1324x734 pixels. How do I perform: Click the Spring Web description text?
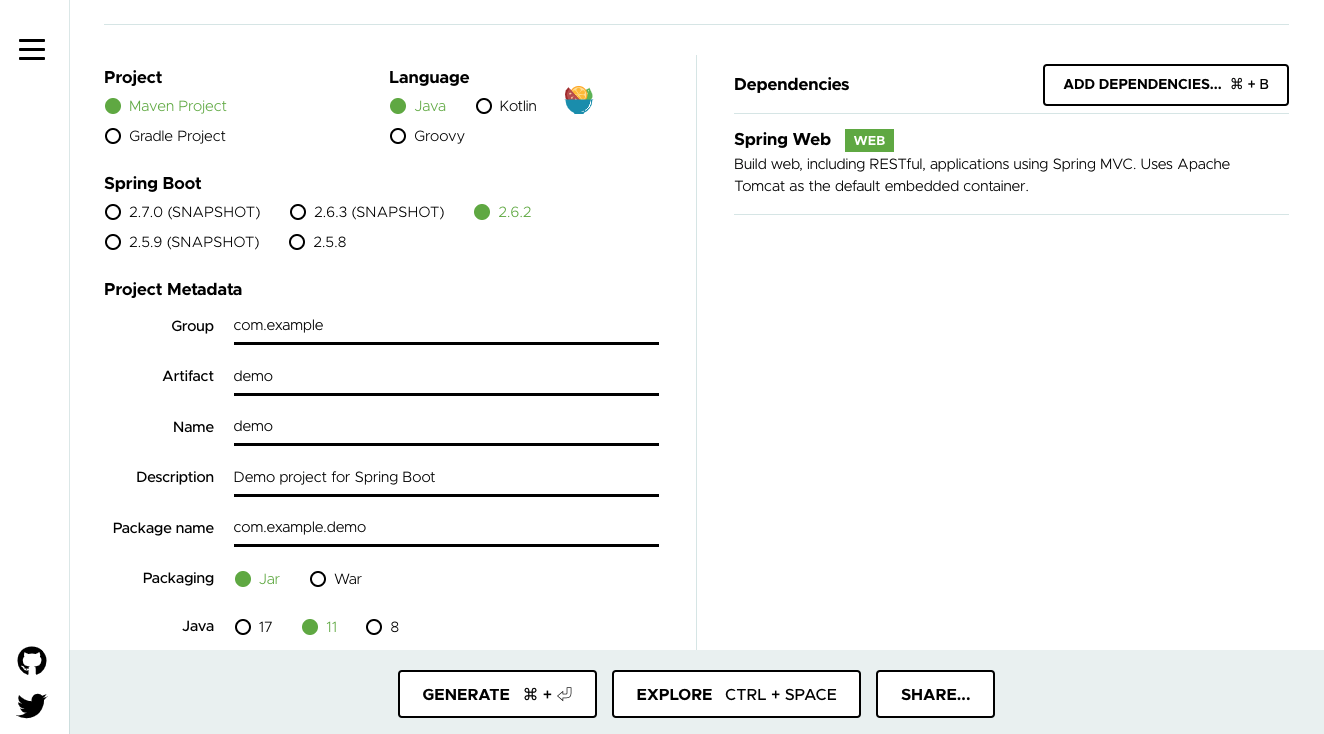982,175
